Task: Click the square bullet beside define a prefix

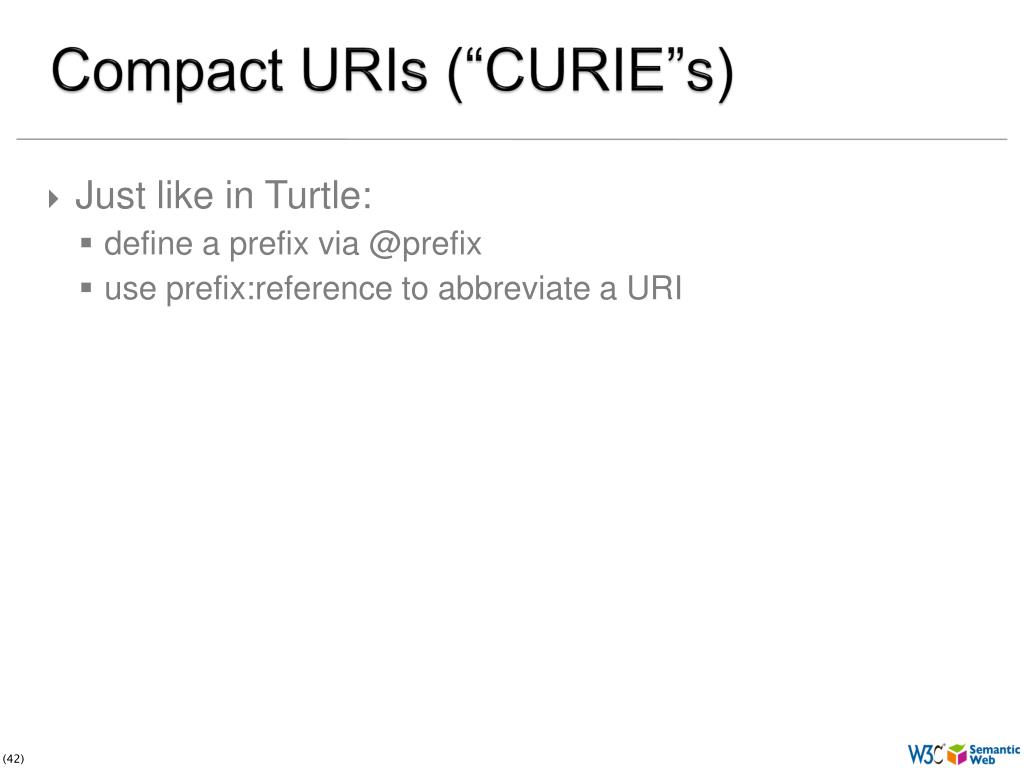Action: [x=86, y=244]
